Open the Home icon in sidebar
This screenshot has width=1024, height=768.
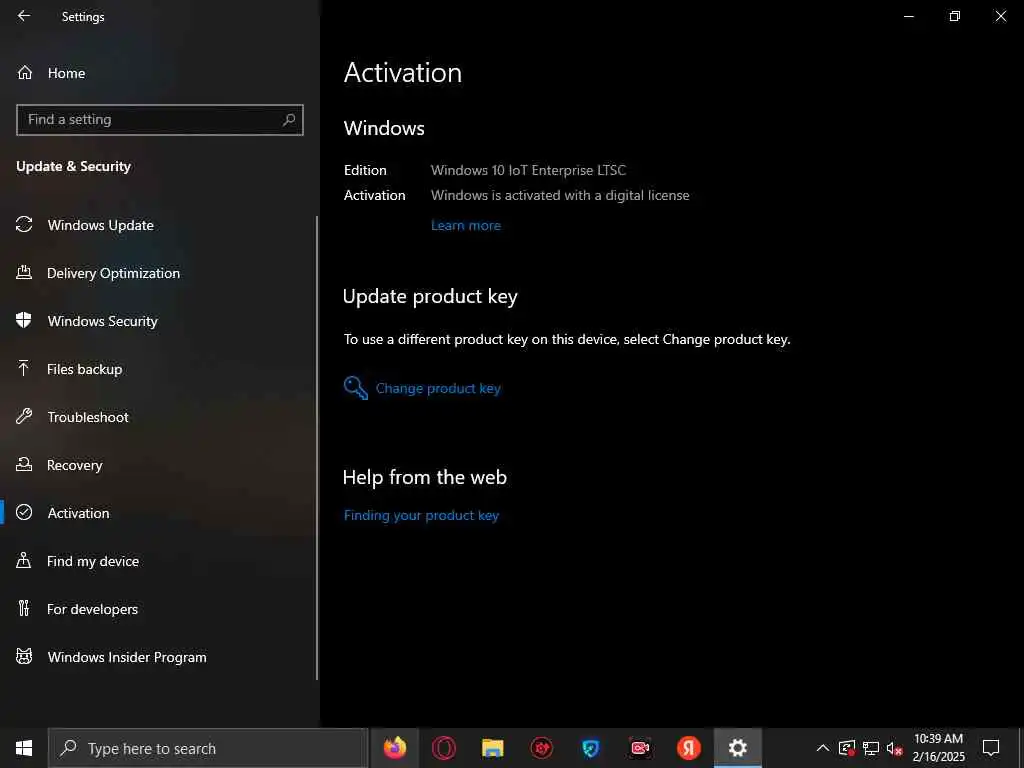[x=25, y=72]
